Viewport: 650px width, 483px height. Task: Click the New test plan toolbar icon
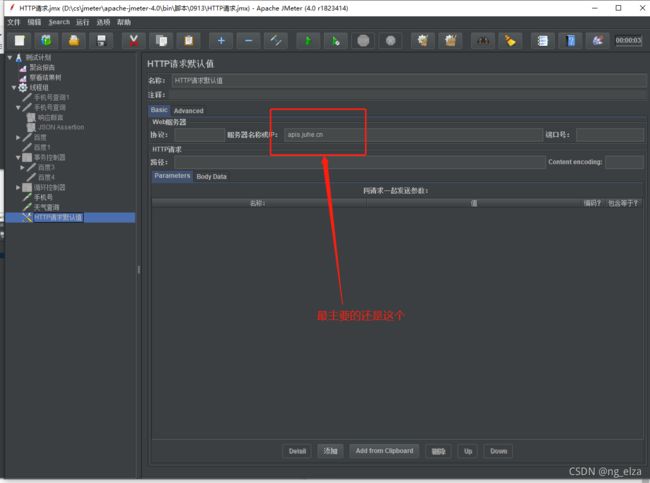19,41
